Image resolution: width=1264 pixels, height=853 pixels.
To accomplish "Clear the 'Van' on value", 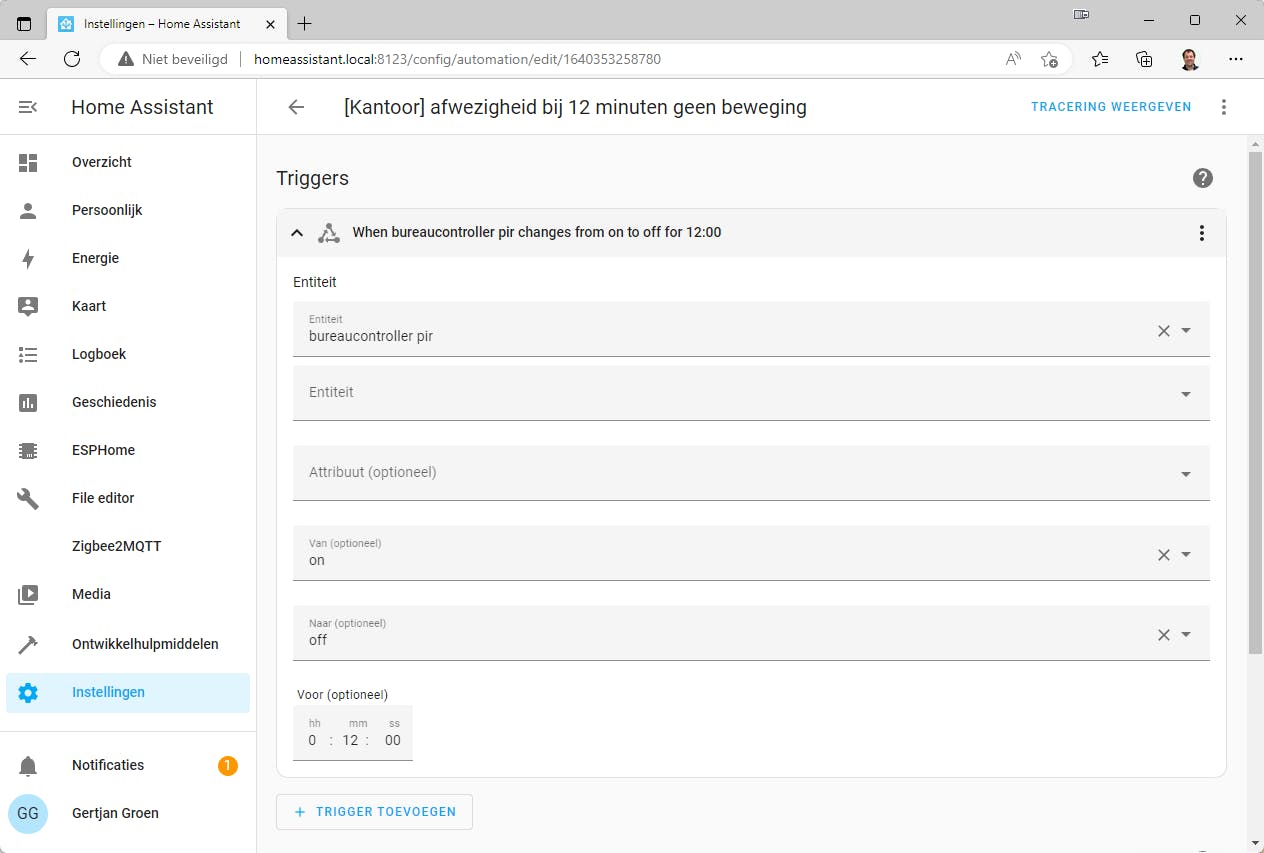I will (x=1163, y=555).
